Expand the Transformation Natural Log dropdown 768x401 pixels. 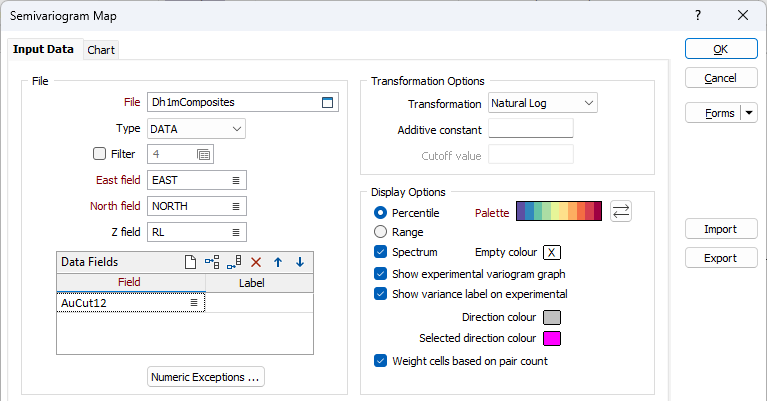(588, 103)
